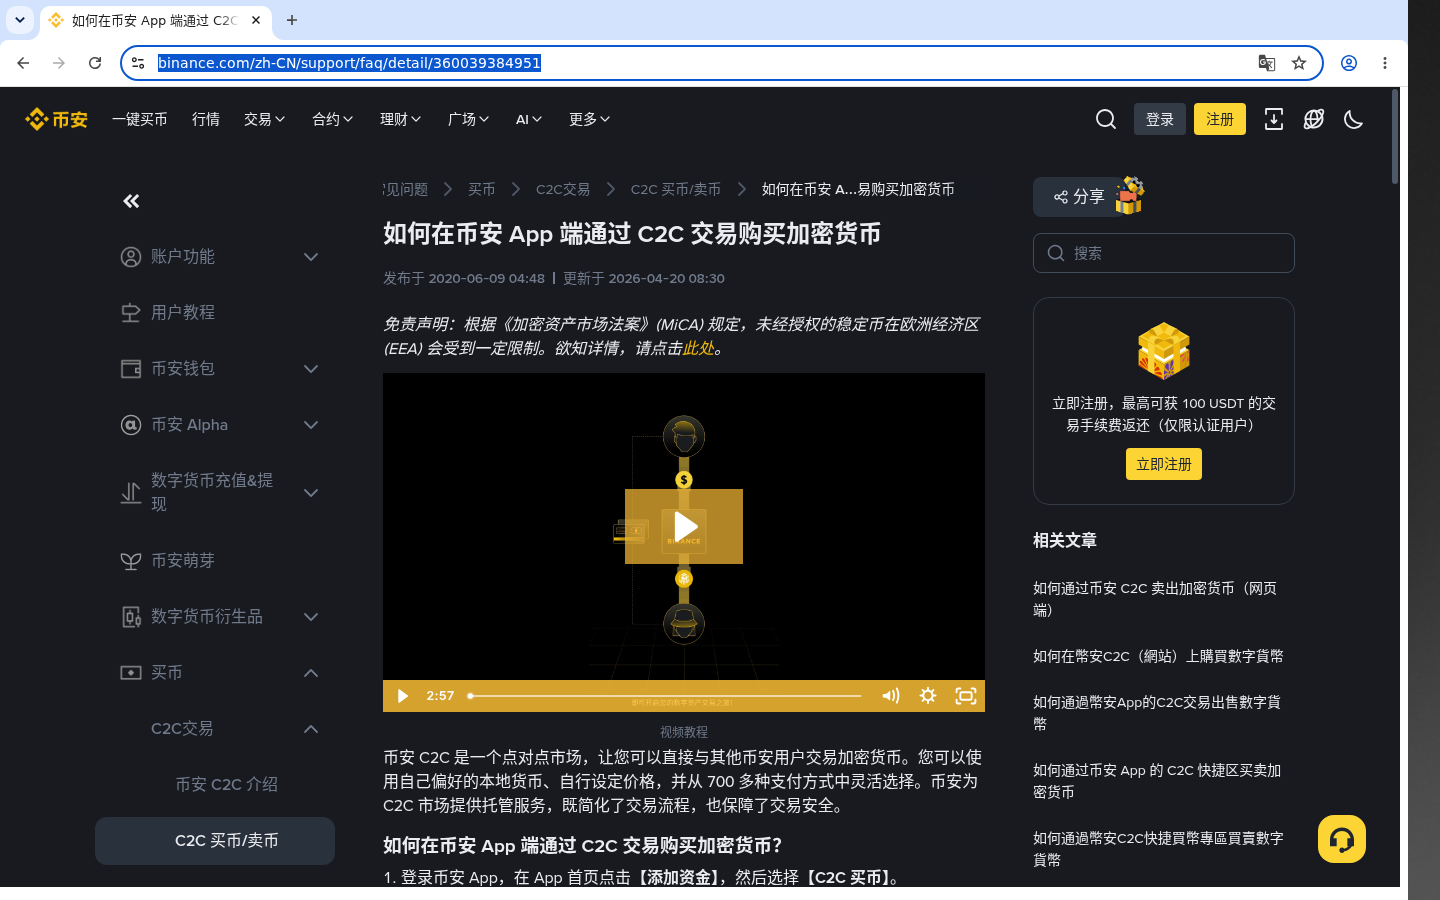Click C2C交易 breadcrumb link
The height and width of the screenshot is (900, 1440).
coord(563,189)
